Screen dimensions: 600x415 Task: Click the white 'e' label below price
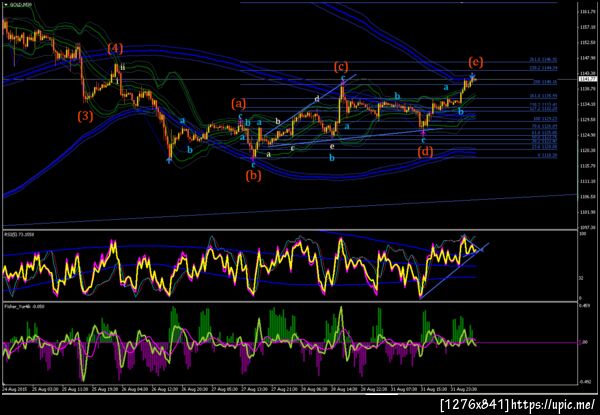[x=332, y=146]
